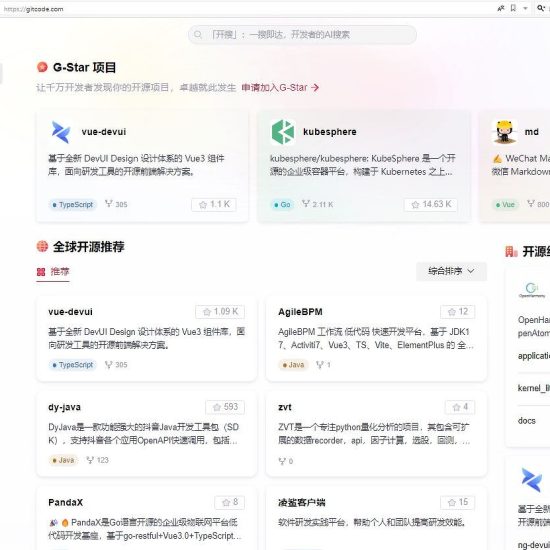Click the kubesphere logo icon
The width and height of the screenshot is (550, 550).
point(283,132)
